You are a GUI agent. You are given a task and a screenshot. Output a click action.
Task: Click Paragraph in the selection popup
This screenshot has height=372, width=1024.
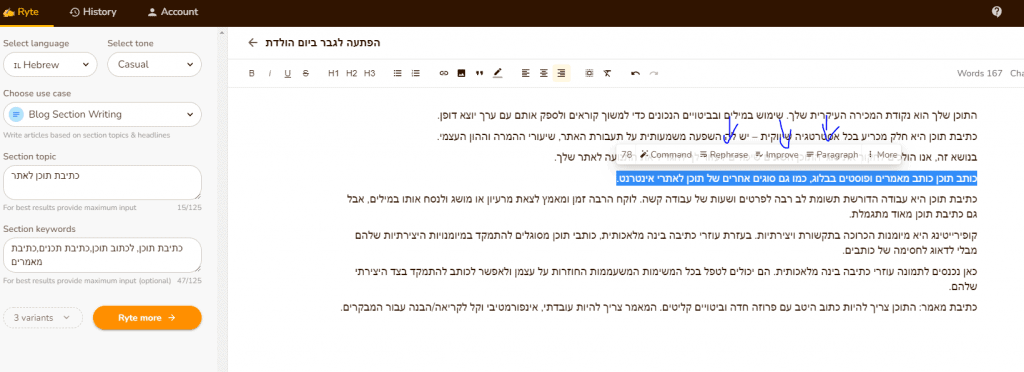pos(833,155)
